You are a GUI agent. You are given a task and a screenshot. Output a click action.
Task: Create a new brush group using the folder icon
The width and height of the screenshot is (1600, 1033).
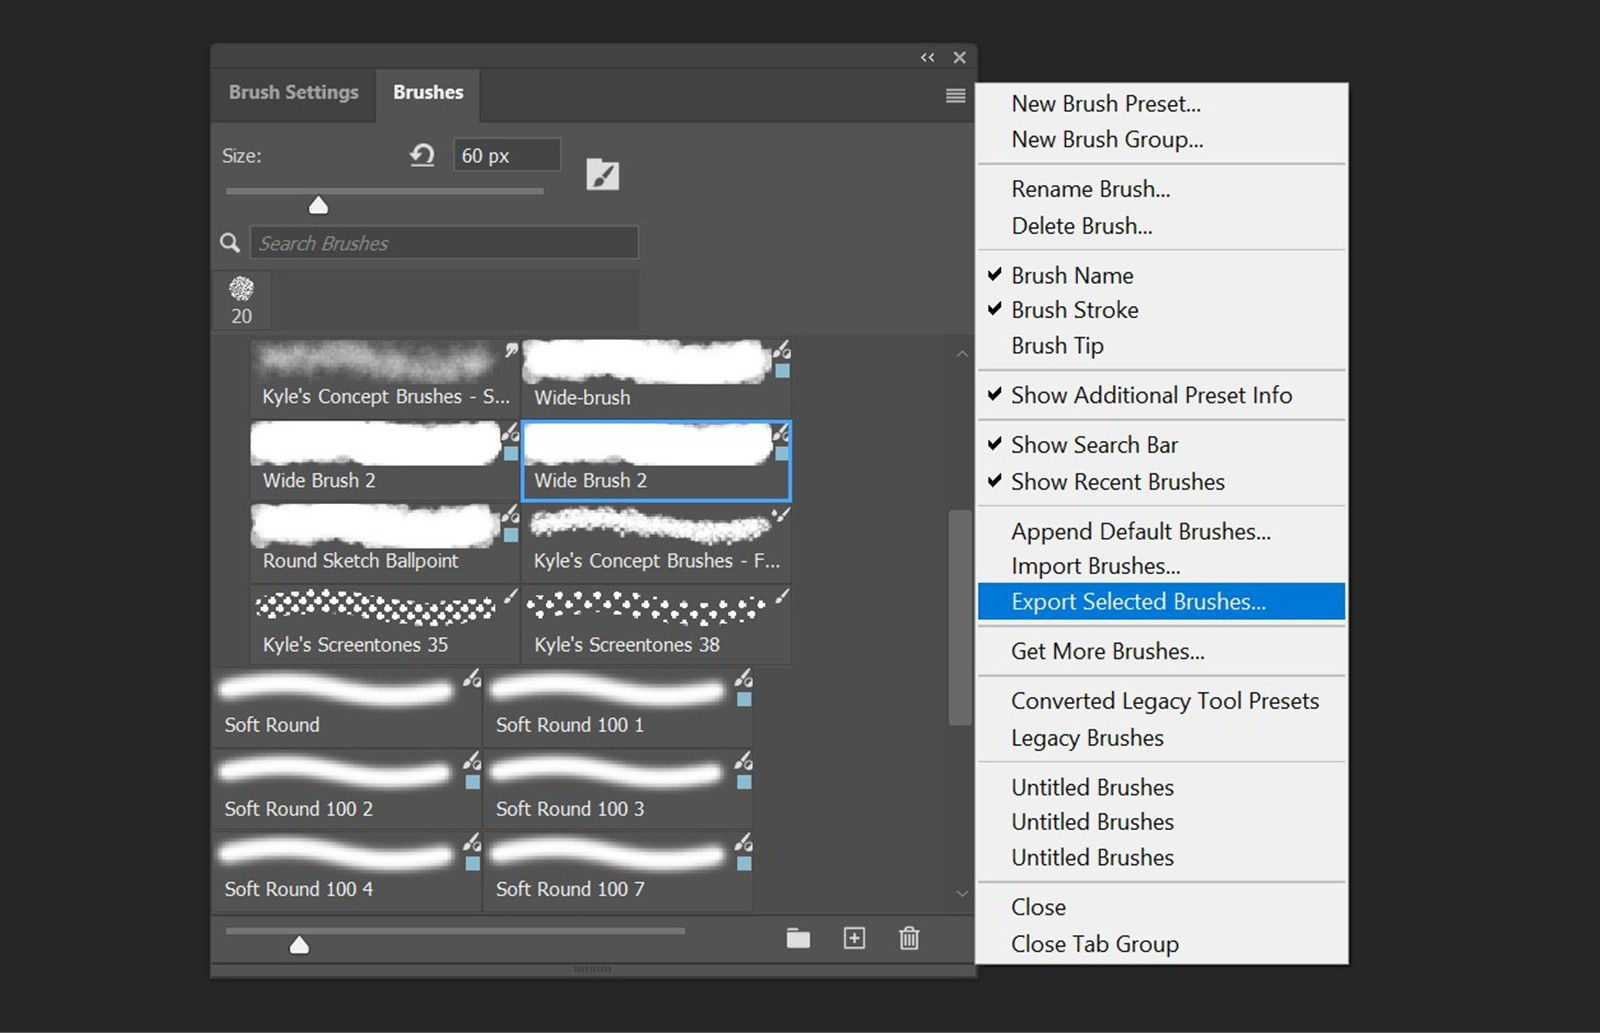pyautogui.click(x=797, y=938)
